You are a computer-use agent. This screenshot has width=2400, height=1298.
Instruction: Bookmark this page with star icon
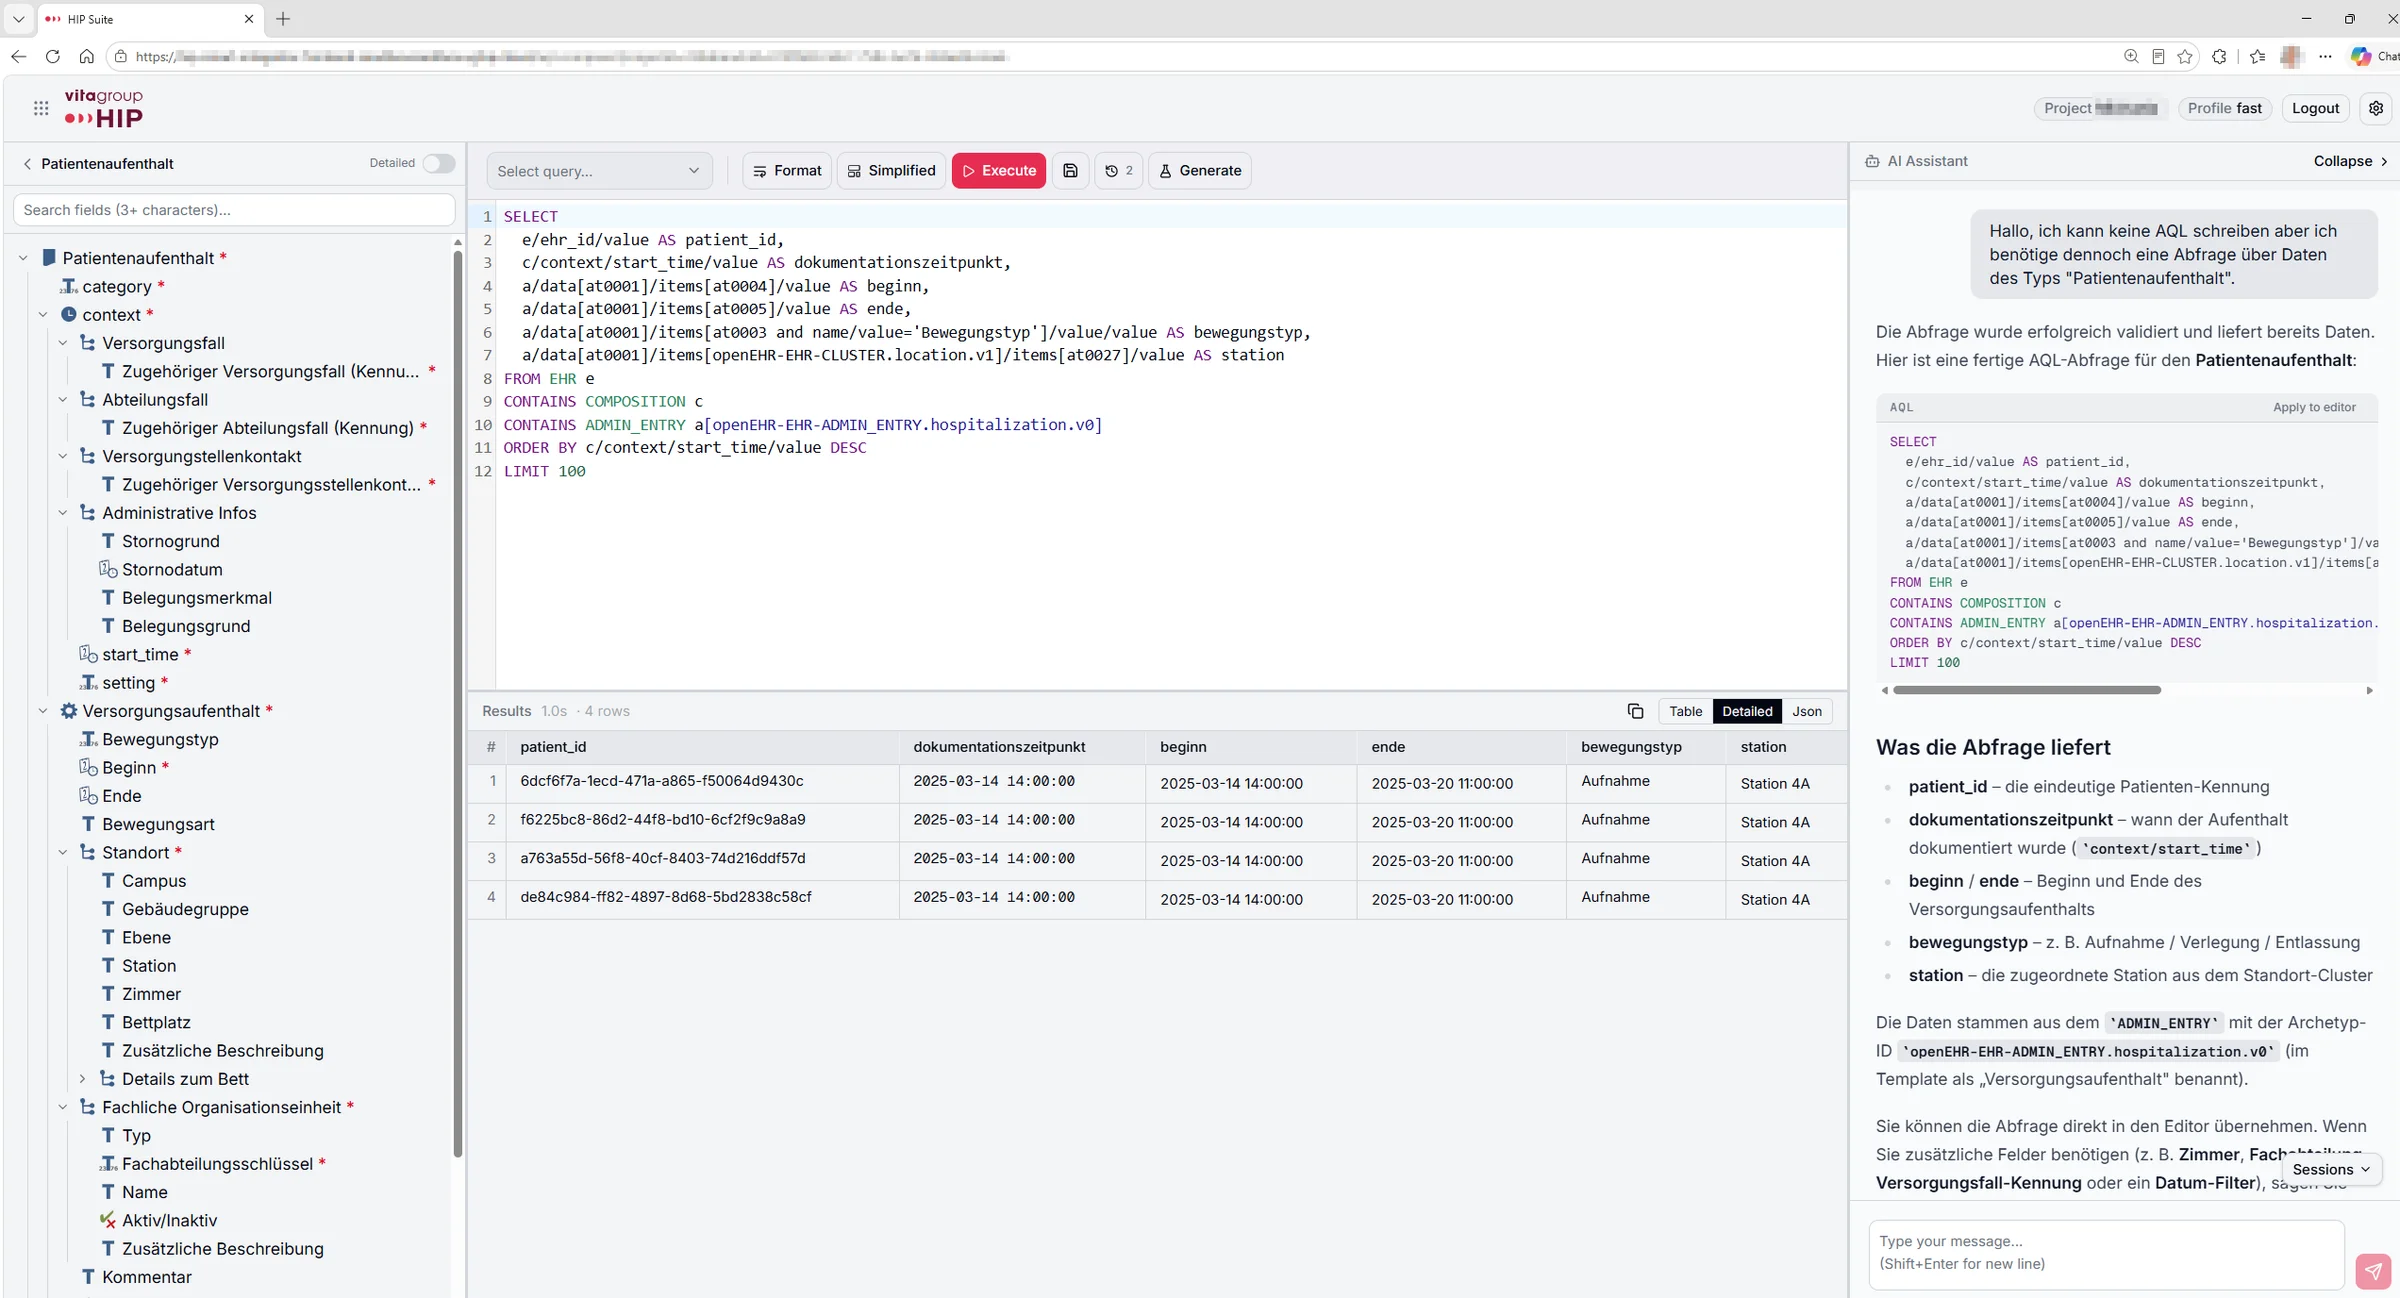[x=2185, y=56]
